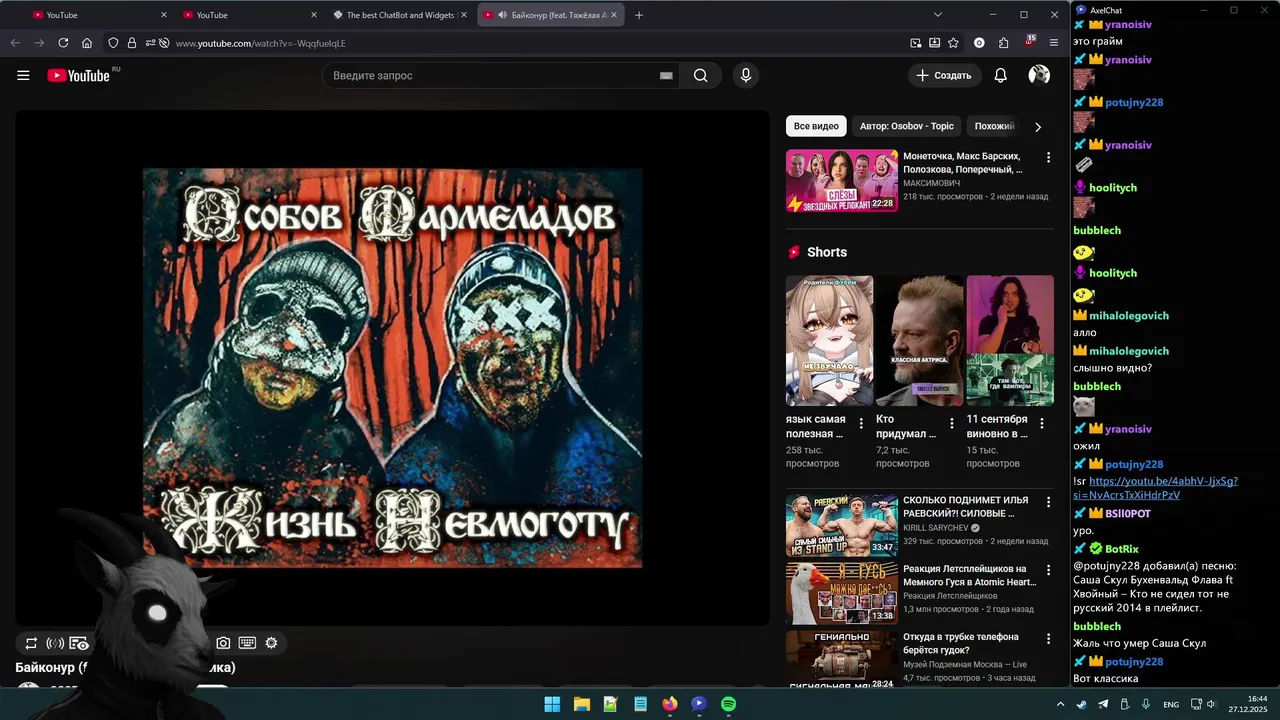Open the YouTube account avatar menu

click(1039, 75)
